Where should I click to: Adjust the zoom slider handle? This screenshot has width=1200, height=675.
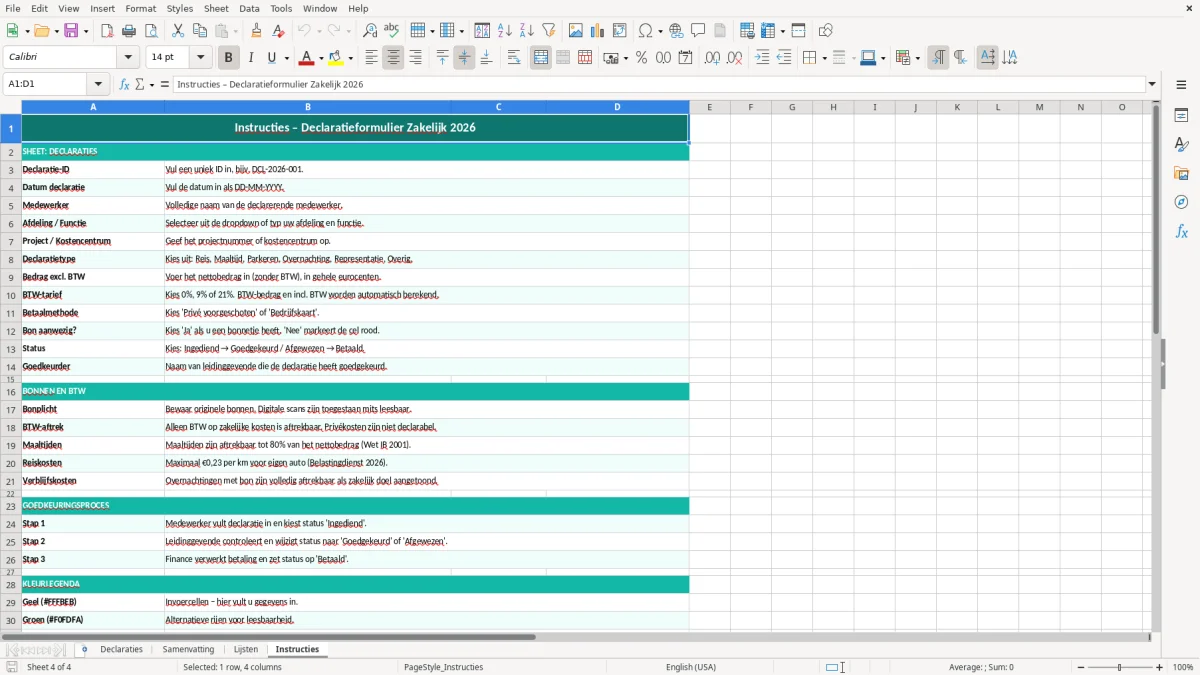1120,667
